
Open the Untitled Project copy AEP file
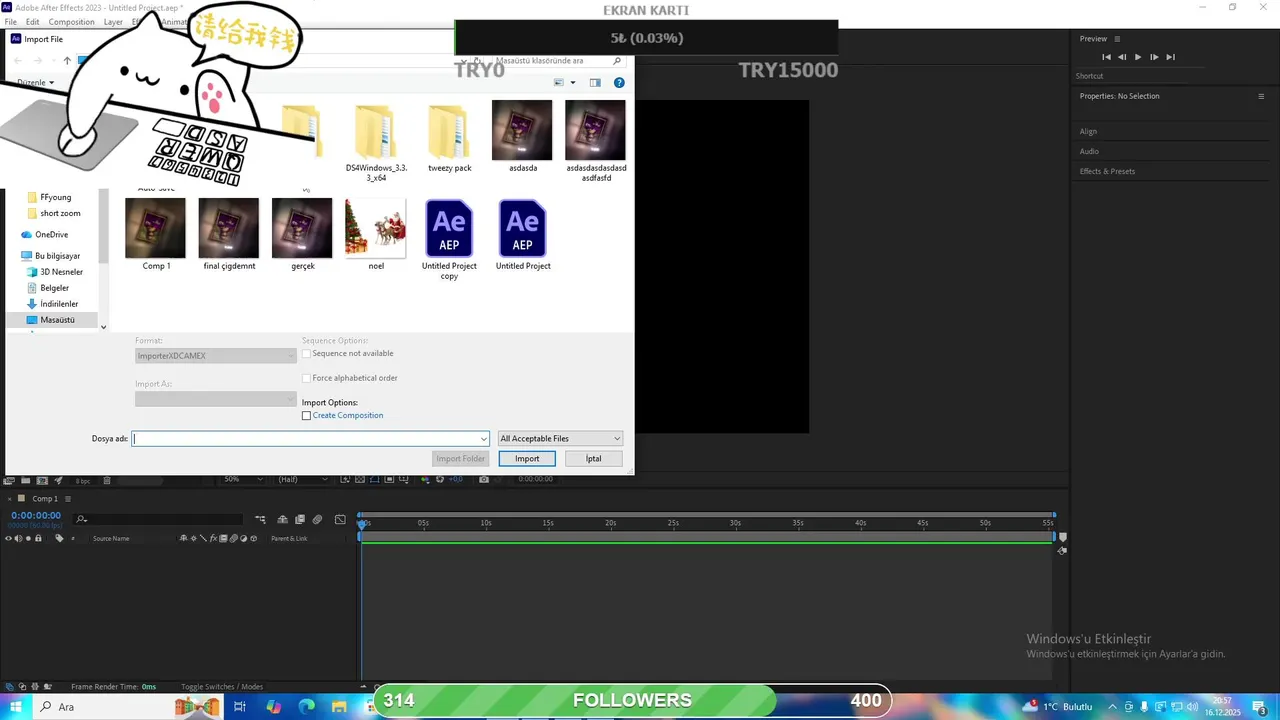tap(449, 239)
